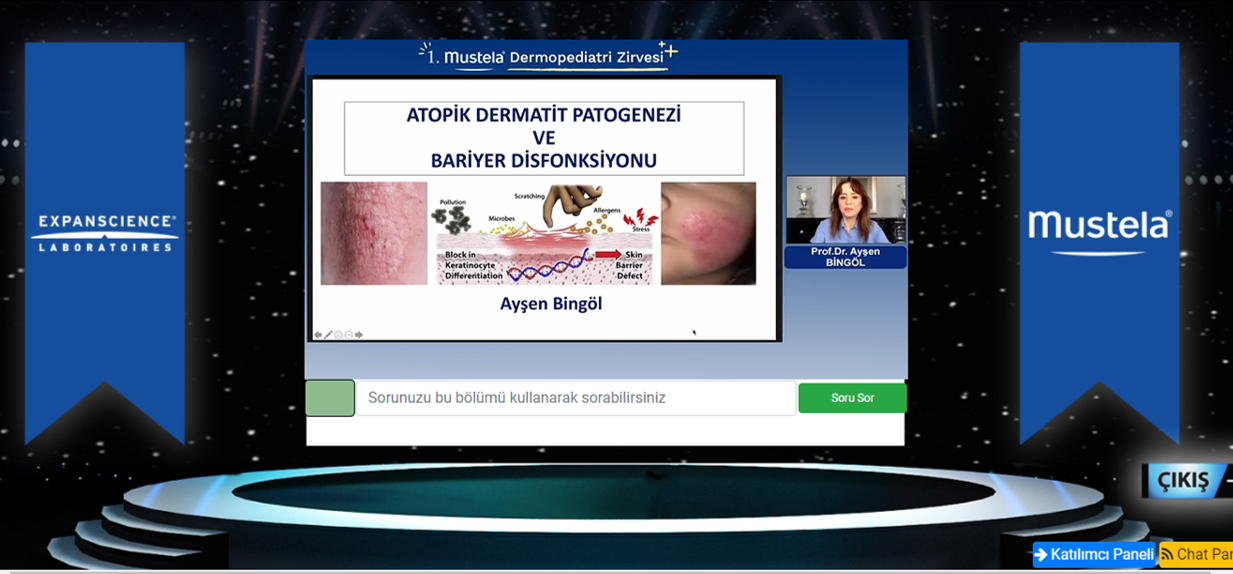Click the Expanscience Laboratoires banner logo

pyautogui.click(x=105, y=233)
